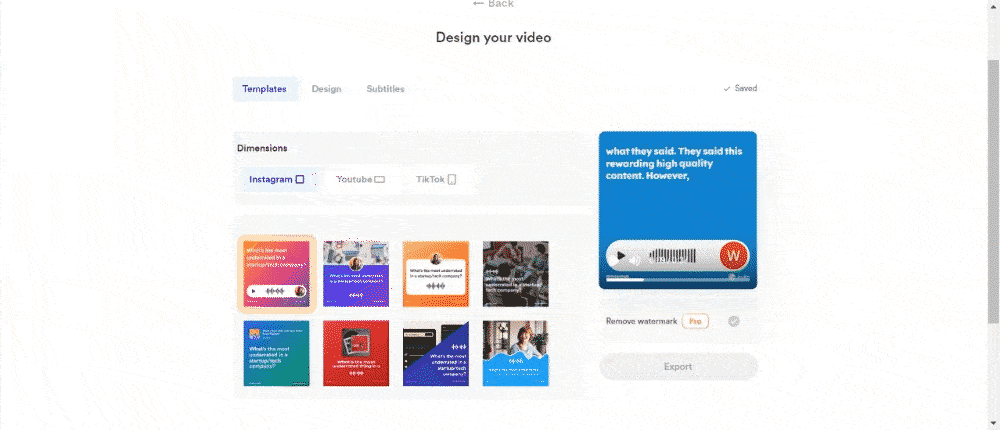1000x430 pixels.
Task: Choose the red template thumbnail
Action: (356, 353)
